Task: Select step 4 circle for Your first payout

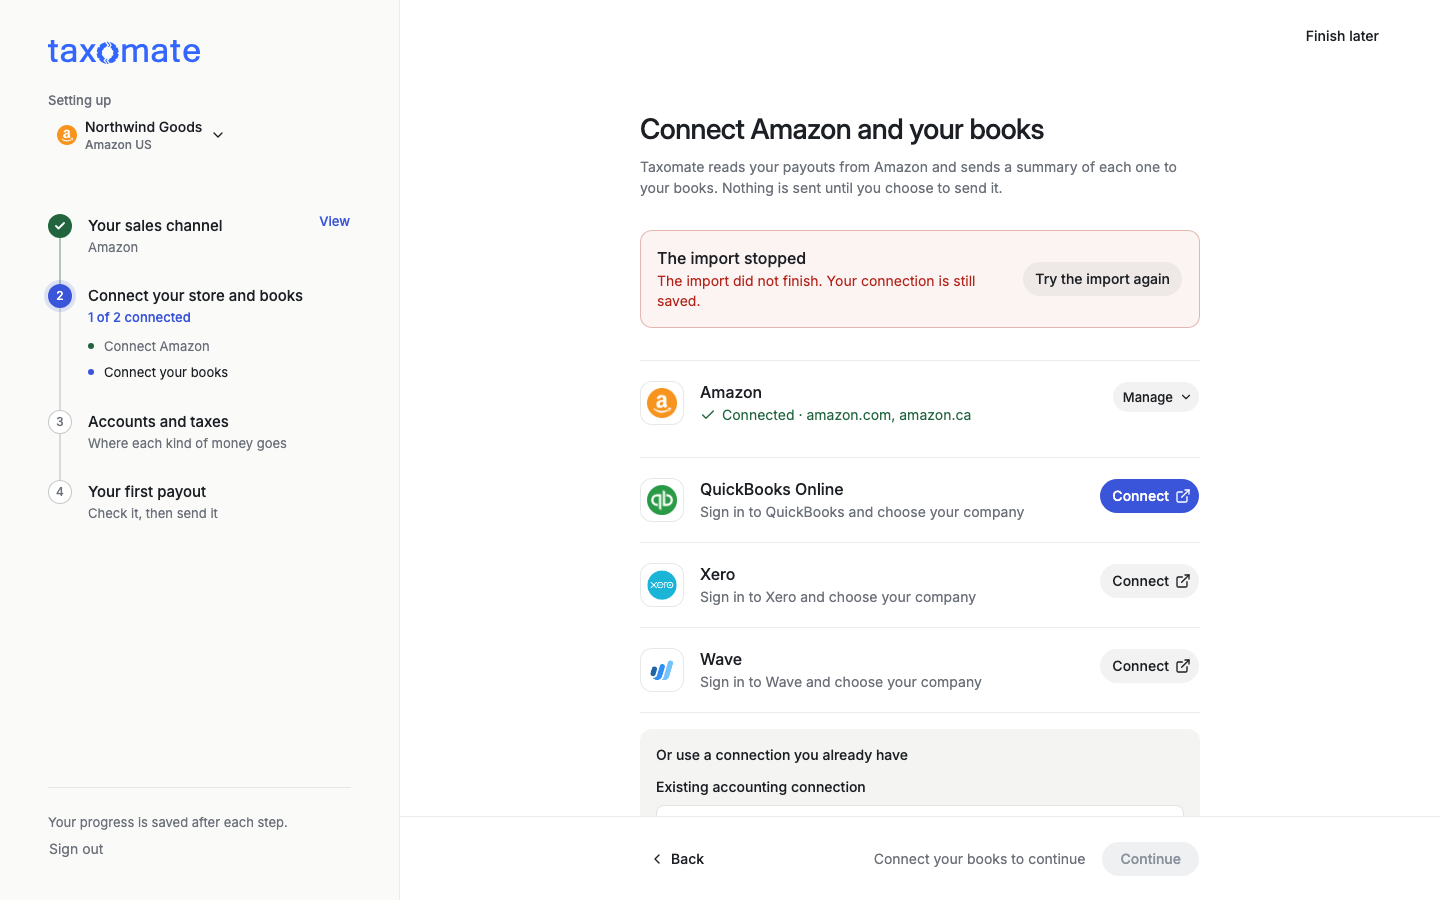Action: click(x=60, y=492)
